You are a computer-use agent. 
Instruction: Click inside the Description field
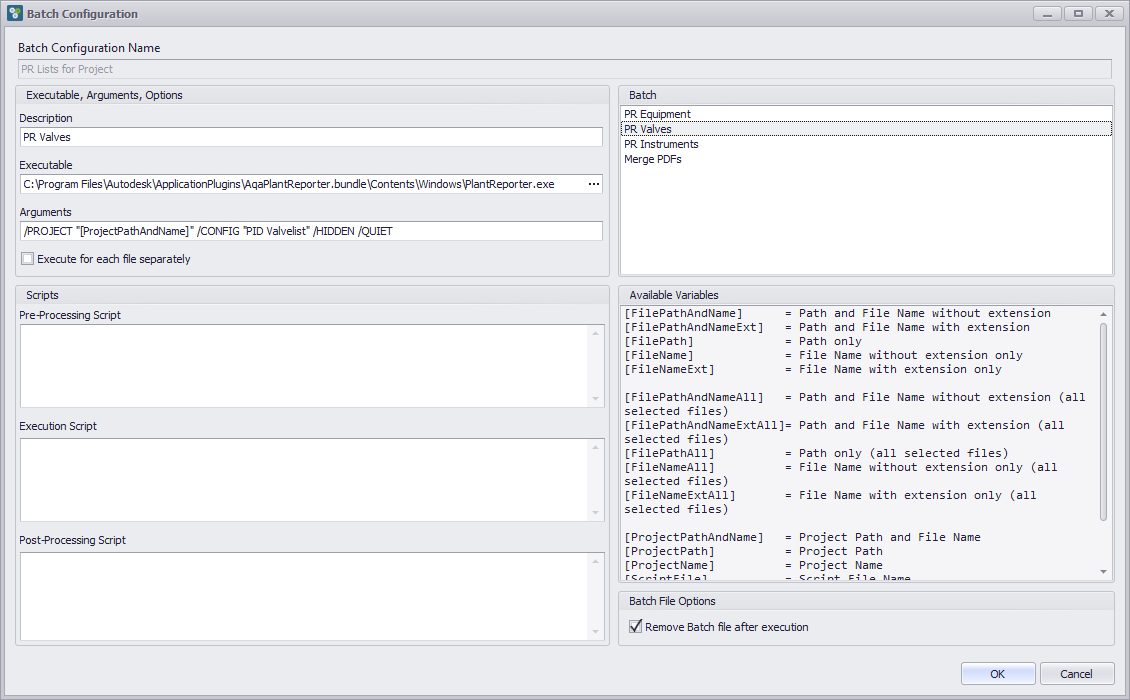click(x=300, y=137)
